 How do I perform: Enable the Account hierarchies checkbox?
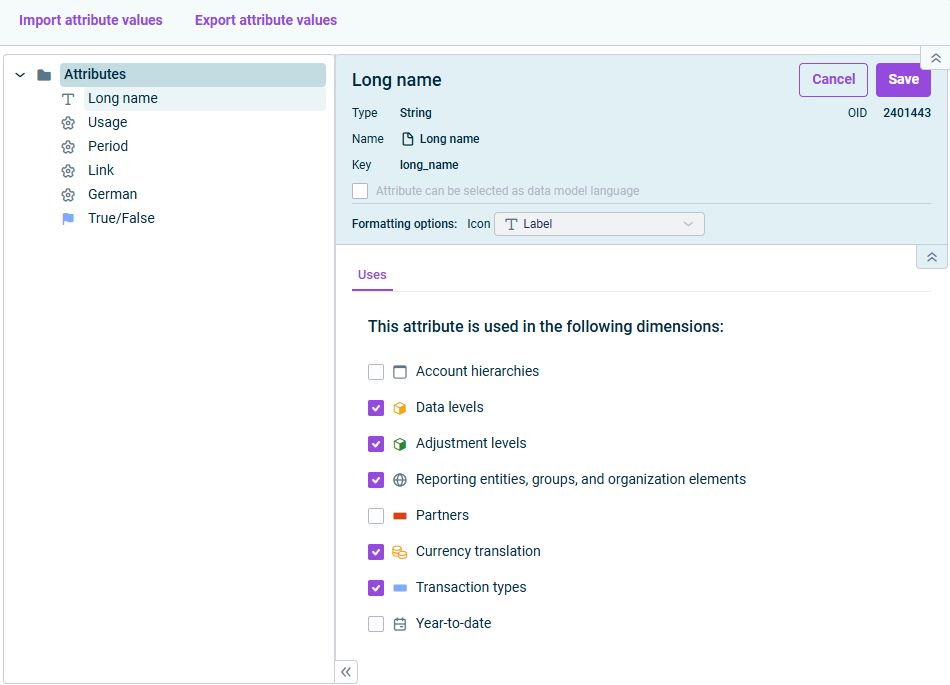[x=376, y=372]
